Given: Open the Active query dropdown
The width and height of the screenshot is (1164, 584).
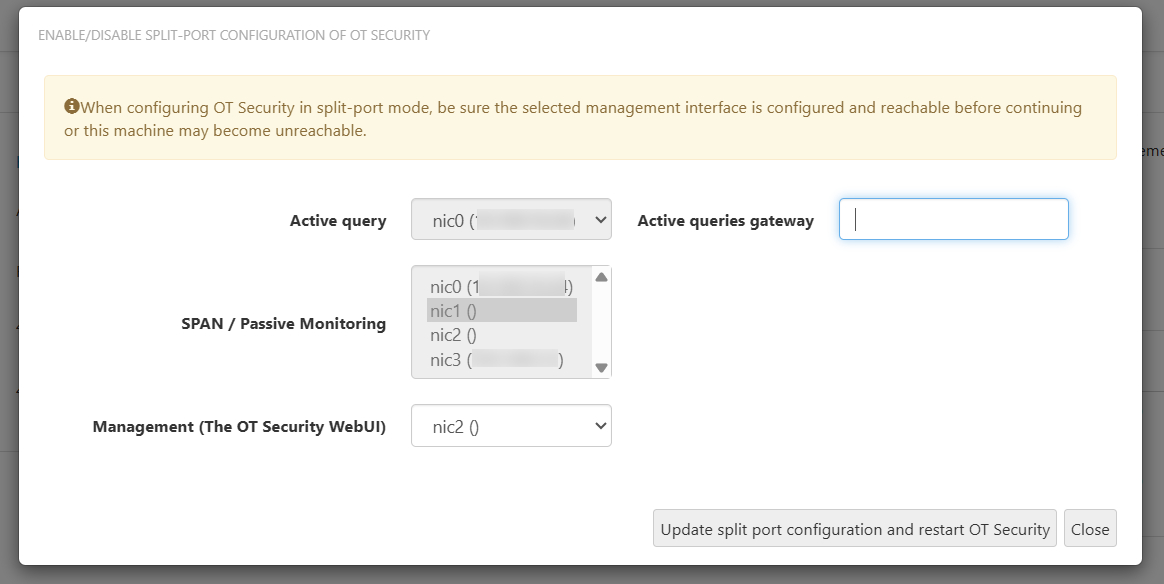Looking at the screenshot, I should pyautogui.click(x=510, y=220).
